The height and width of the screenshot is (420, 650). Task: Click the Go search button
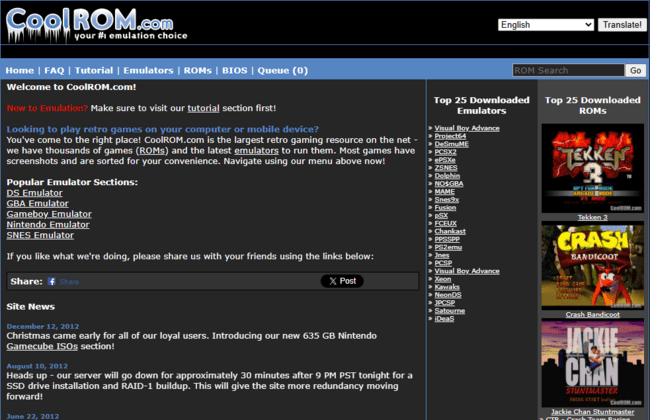634,70
